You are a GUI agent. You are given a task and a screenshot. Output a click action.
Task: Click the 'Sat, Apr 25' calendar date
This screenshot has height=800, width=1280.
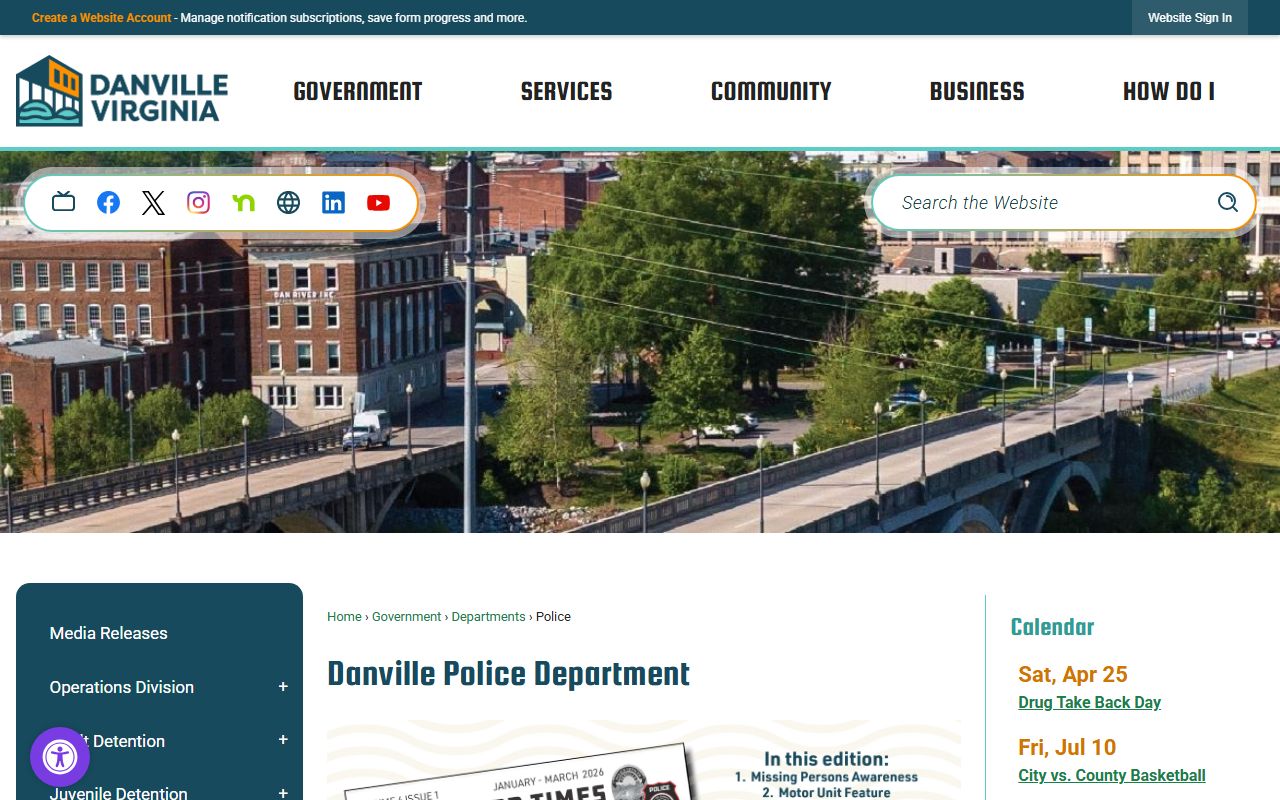[1073, 674]
